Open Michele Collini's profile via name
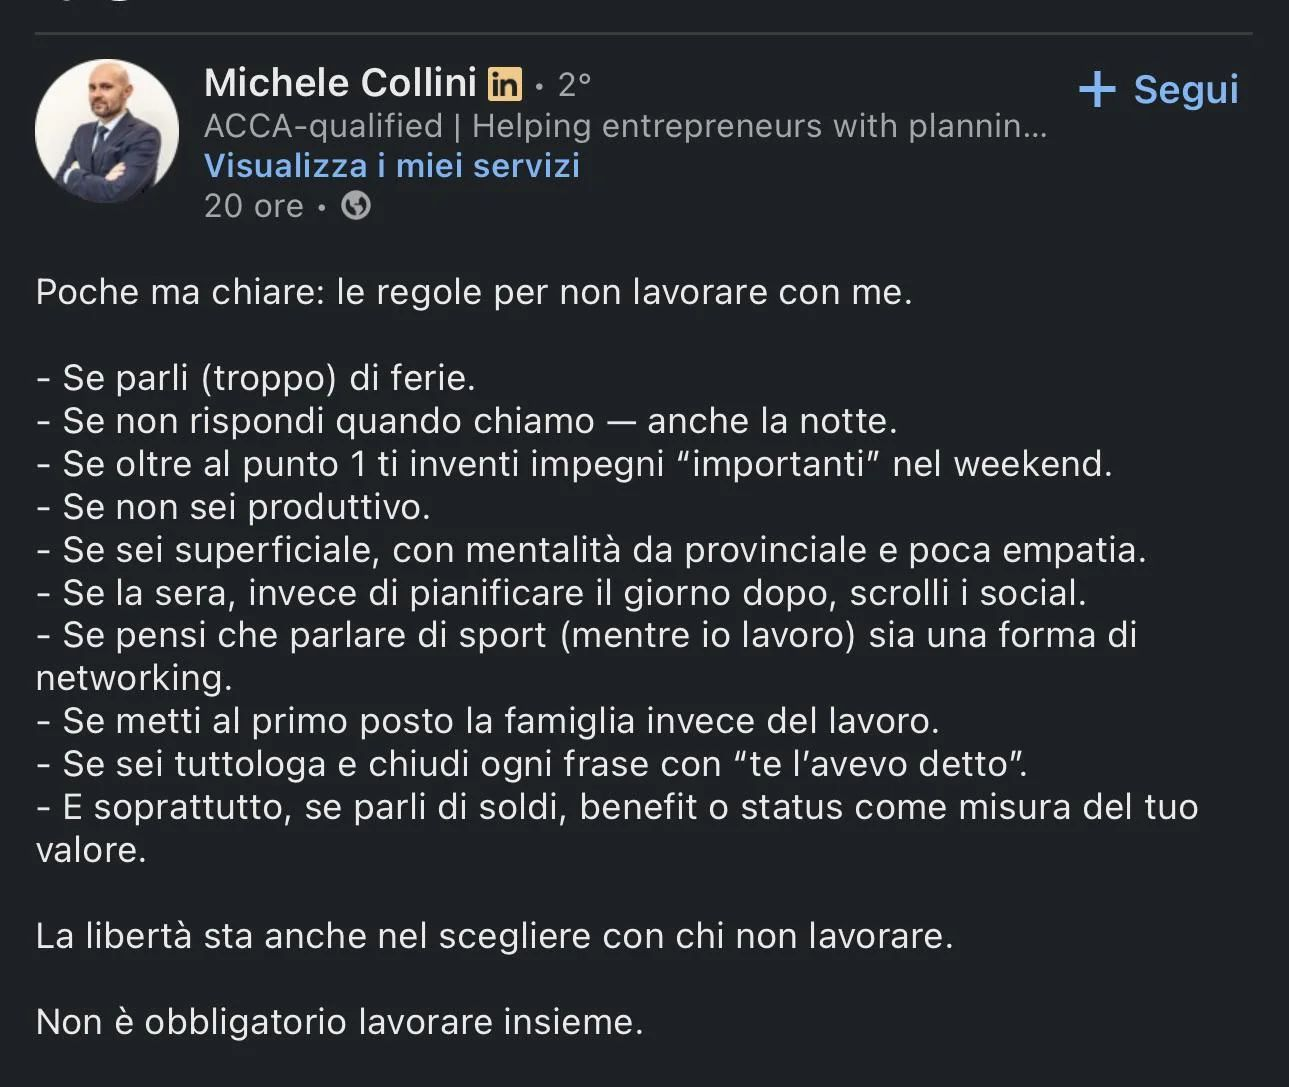Screen dimensions: 1289x1087 pos(340,83)
